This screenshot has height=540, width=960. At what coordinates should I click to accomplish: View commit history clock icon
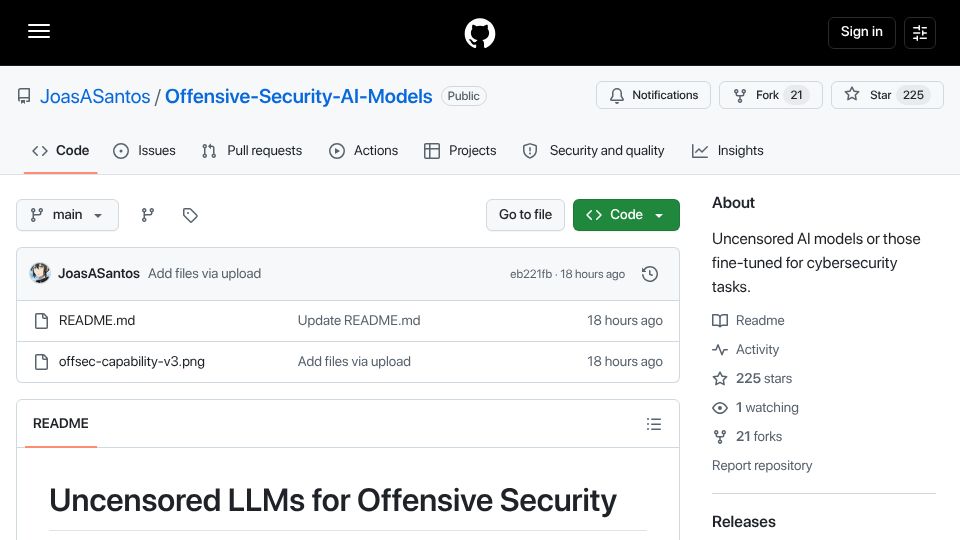[x=650, y=274]
